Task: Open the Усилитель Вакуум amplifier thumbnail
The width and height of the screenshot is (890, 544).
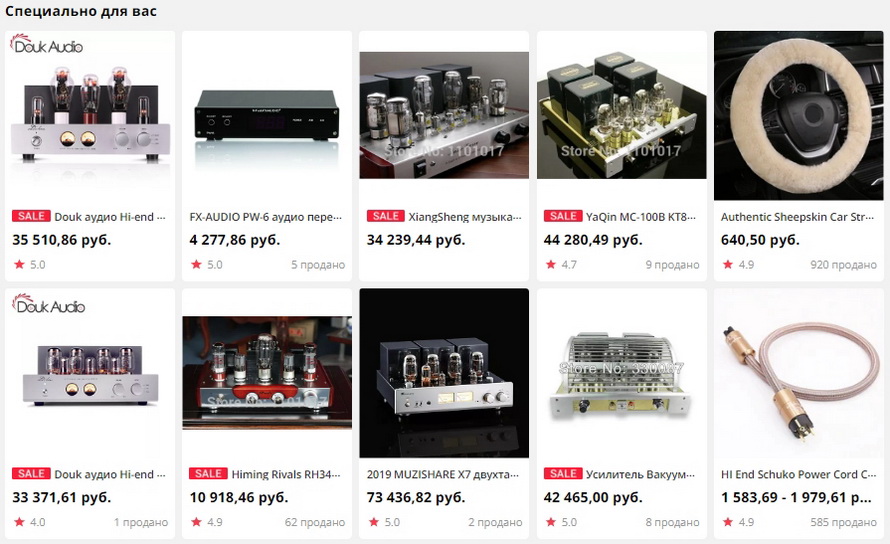Action: [622, 373]
